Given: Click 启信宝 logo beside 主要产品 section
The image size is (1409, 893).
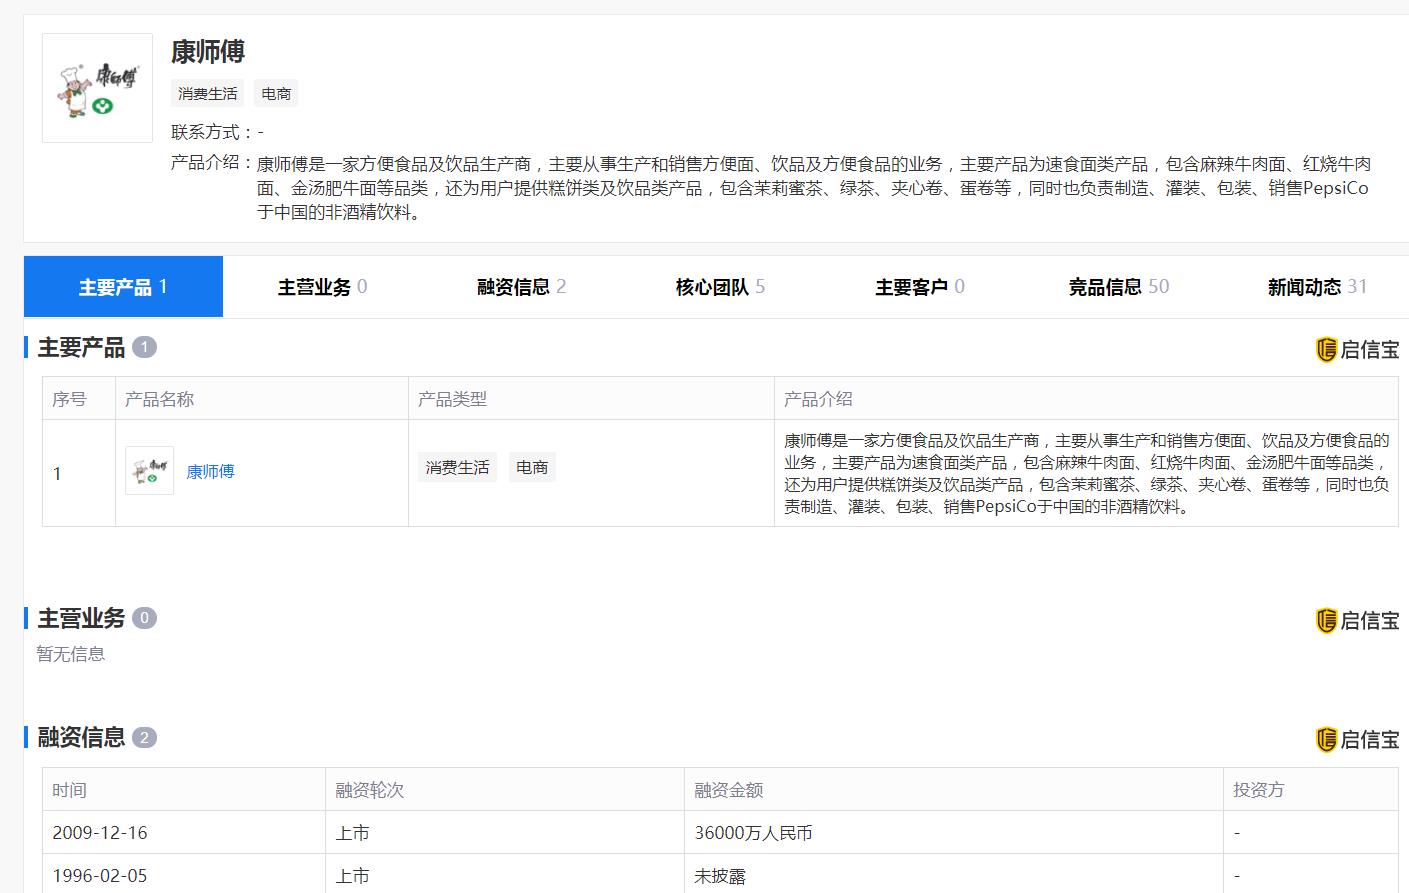Looking at the screenshot, I should [x=1356, y=349].
